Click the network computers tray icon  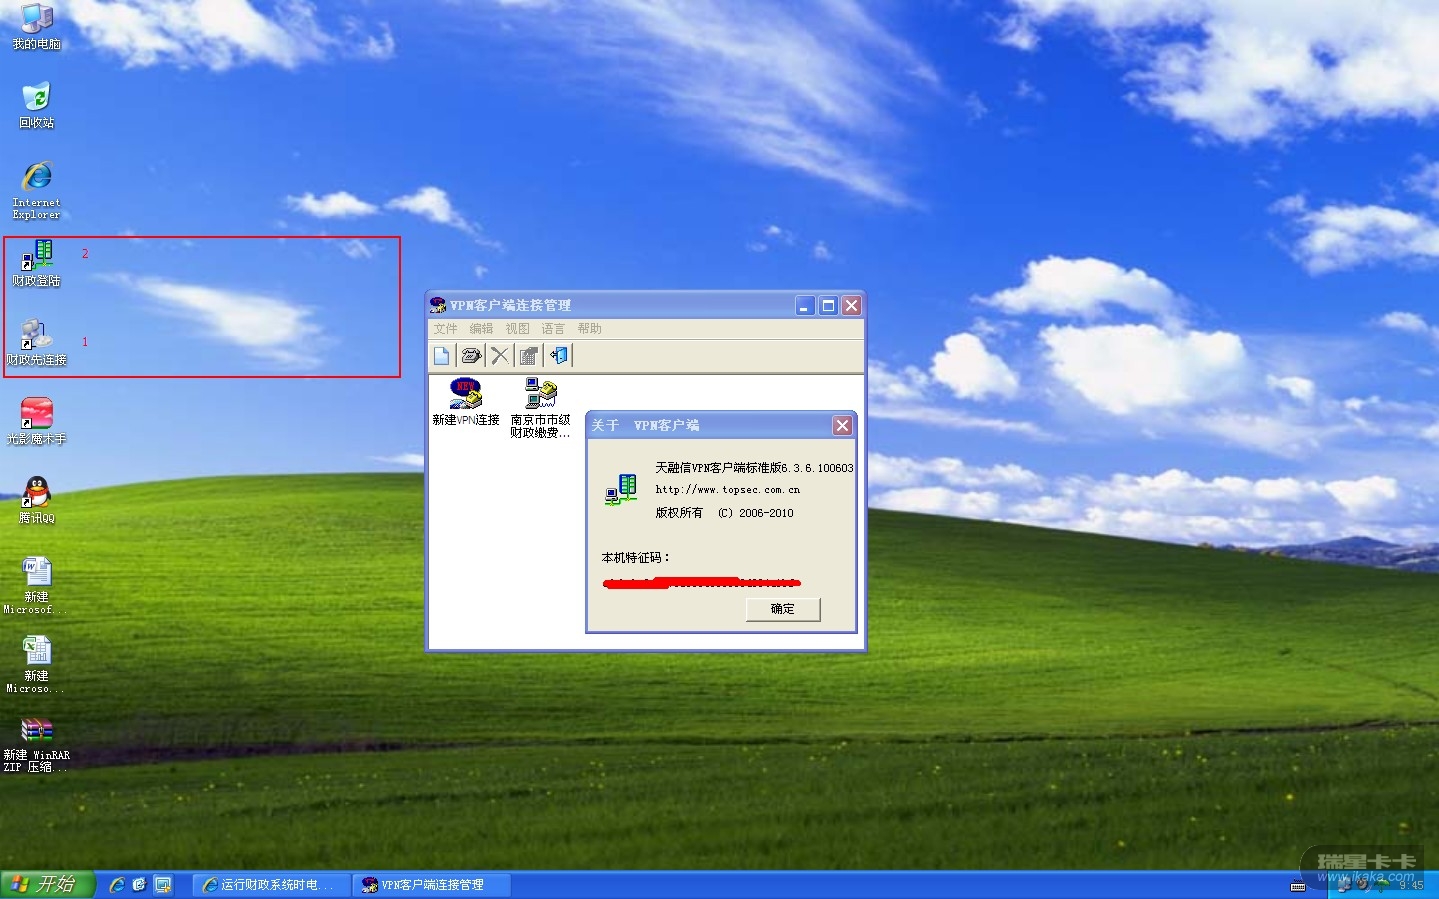pyautogui.click(x=1344, y=886)
